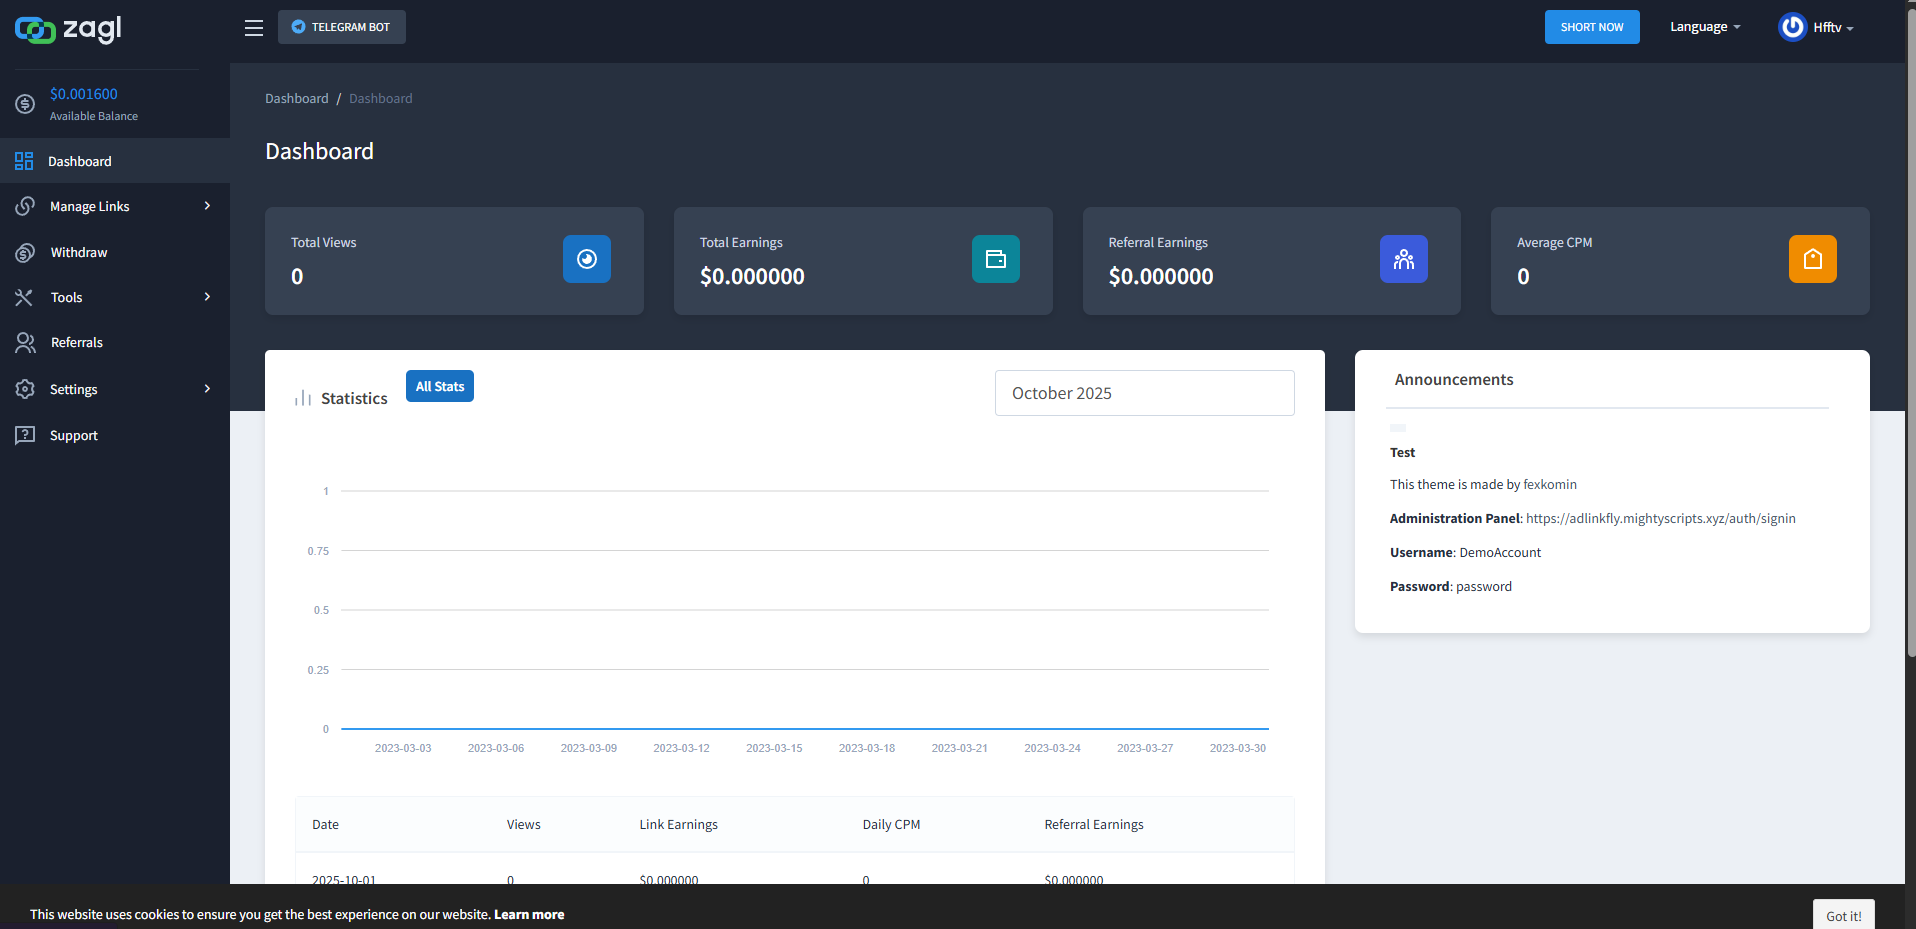Screen dimensions: 1916x929
Task: Click the available balance dollar icon
Action: [25, 104]
